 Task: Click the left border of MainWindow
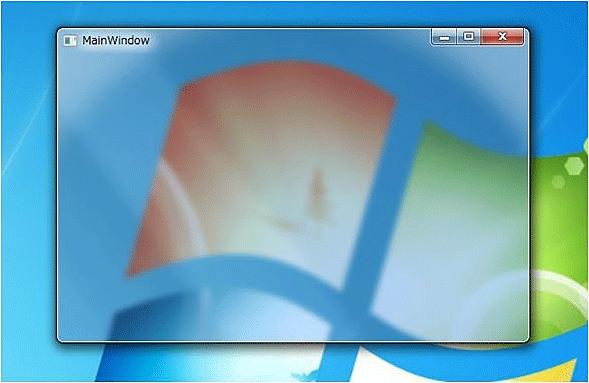click(x=57, y=188)
